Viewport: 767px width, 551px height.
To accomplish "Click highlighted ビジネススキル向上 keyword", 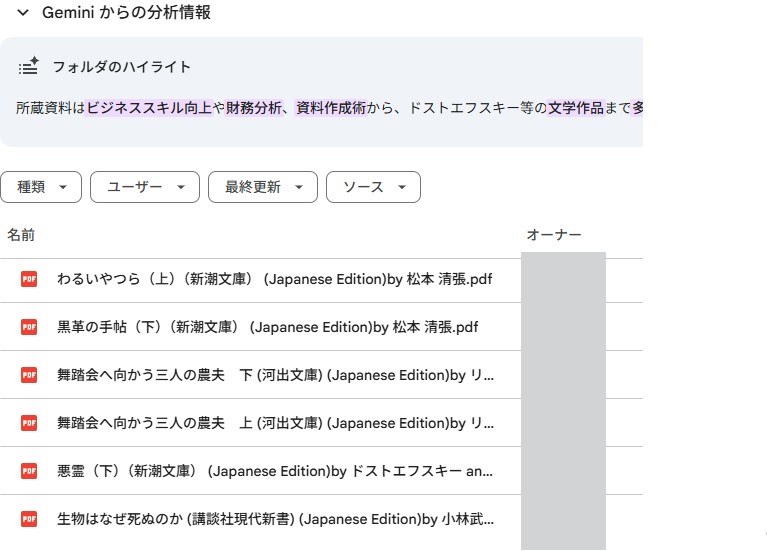I will (x=149, y=107).
